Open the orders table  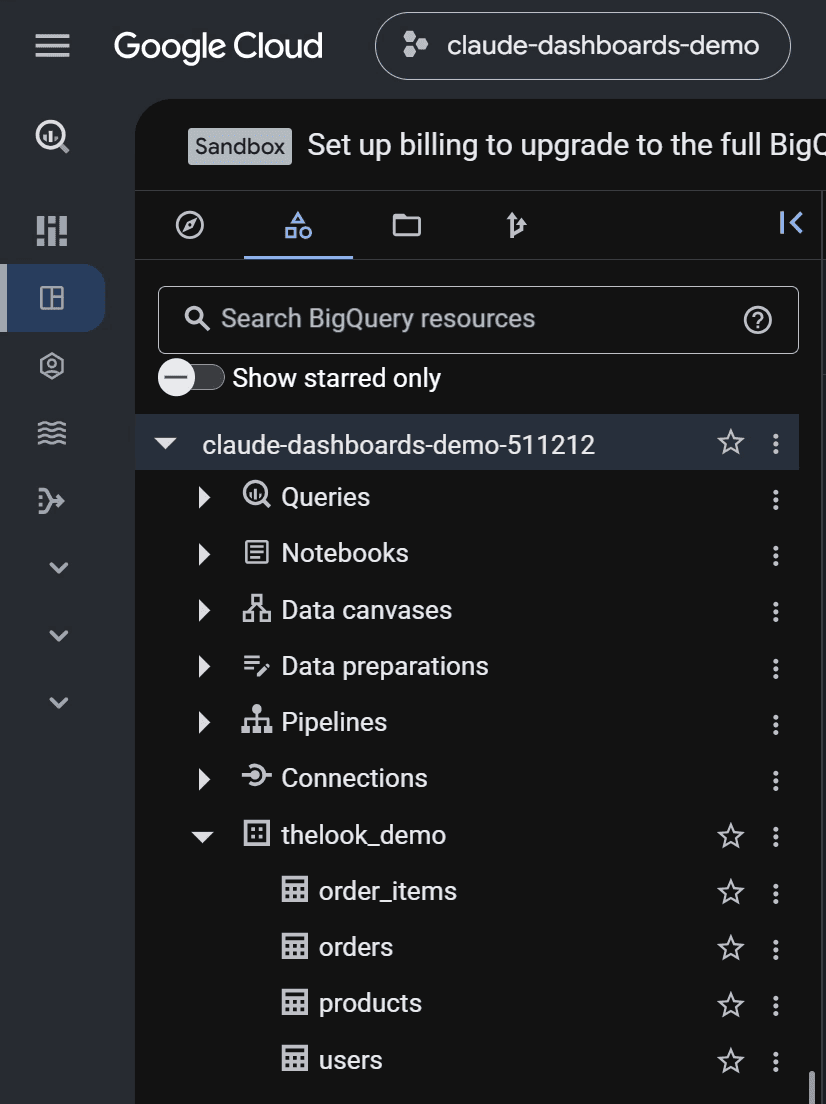356,947
